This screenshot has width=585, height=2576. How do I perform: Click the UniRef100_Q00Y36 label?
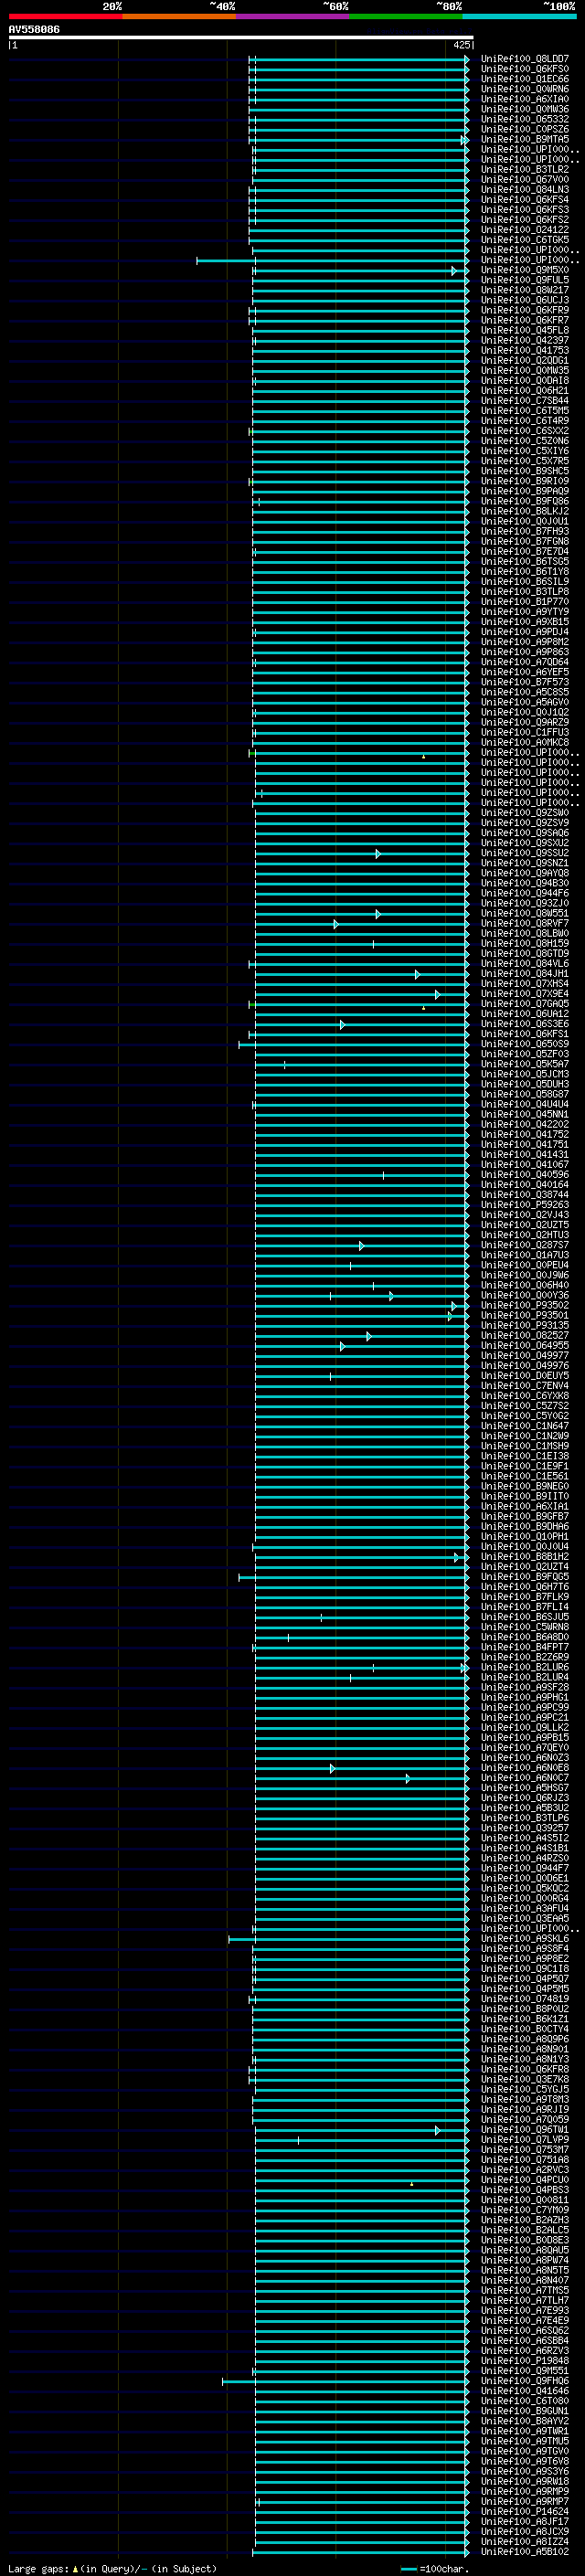coord(525,1296)
